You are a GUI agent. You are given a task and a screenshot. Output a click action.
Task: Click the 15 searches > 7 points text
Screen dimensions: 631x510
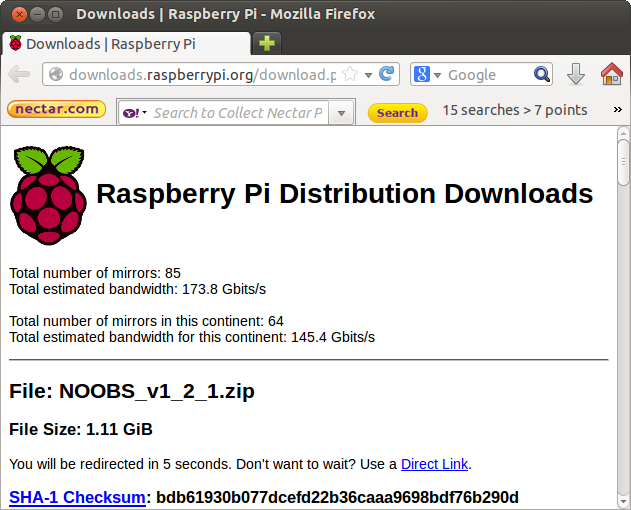click(x=515, y=110)
